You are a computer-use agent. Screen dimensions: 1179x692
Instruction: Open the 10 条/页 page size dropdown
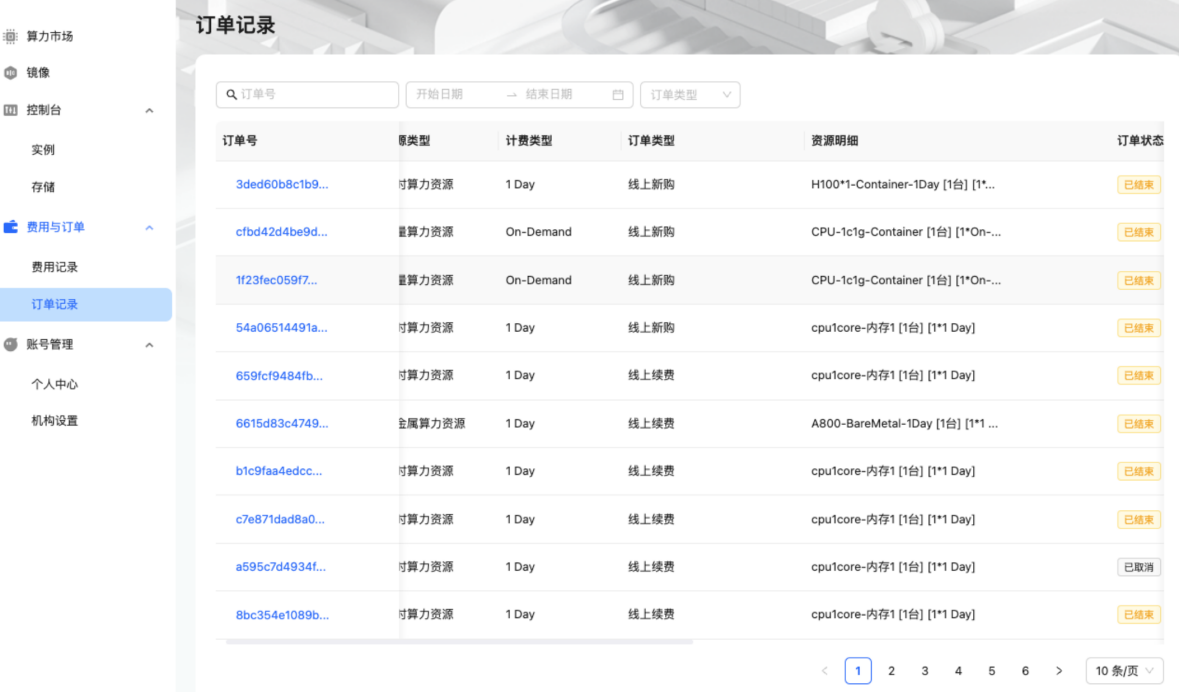coord(1124,671)
